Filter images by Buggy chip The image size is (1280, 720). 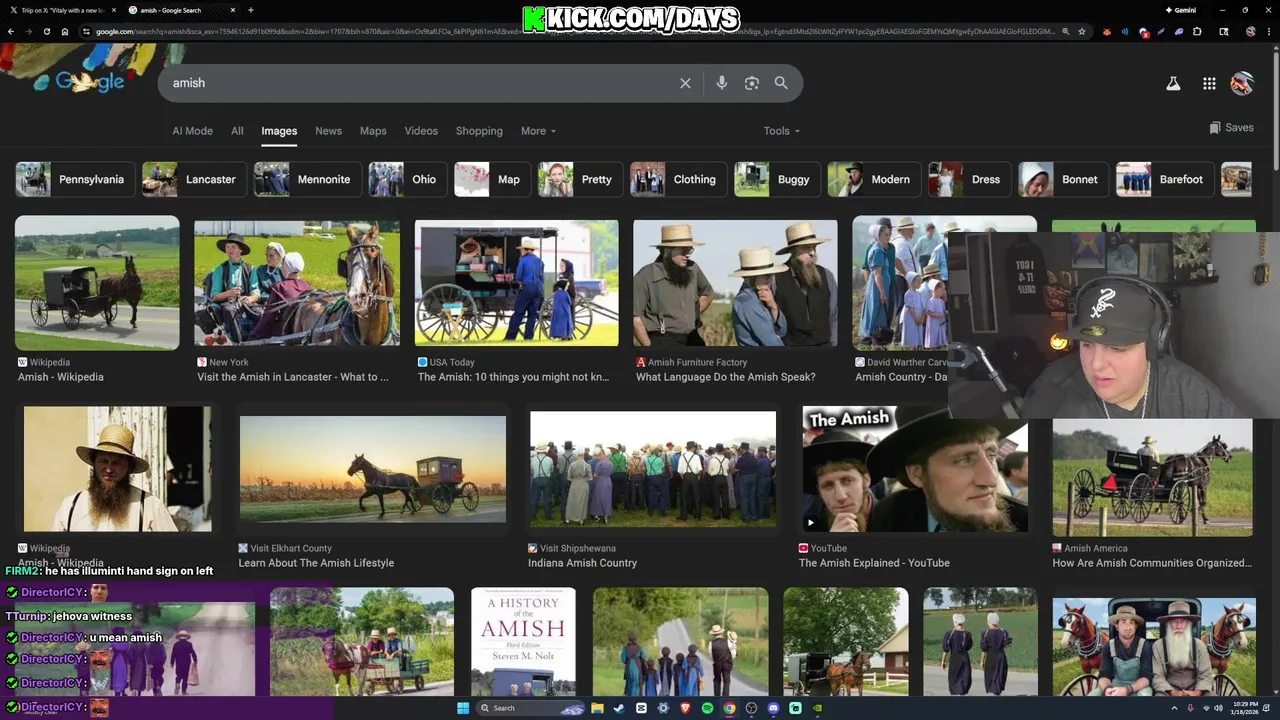[778, 180]
